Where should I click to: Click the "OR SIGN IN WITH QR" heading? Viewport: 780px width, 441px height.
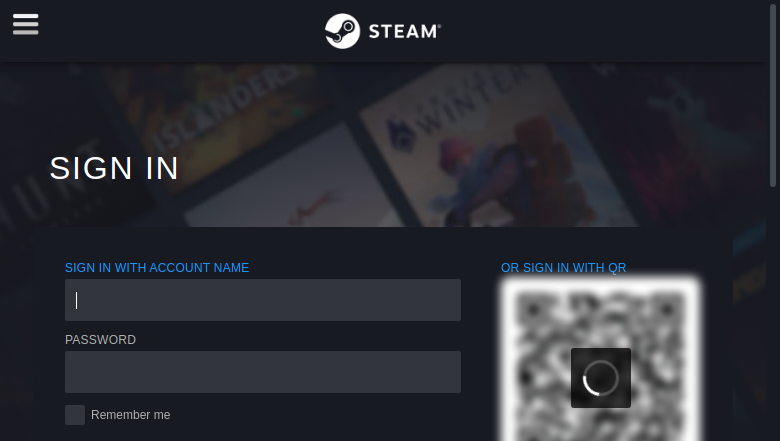click(563, 267)
